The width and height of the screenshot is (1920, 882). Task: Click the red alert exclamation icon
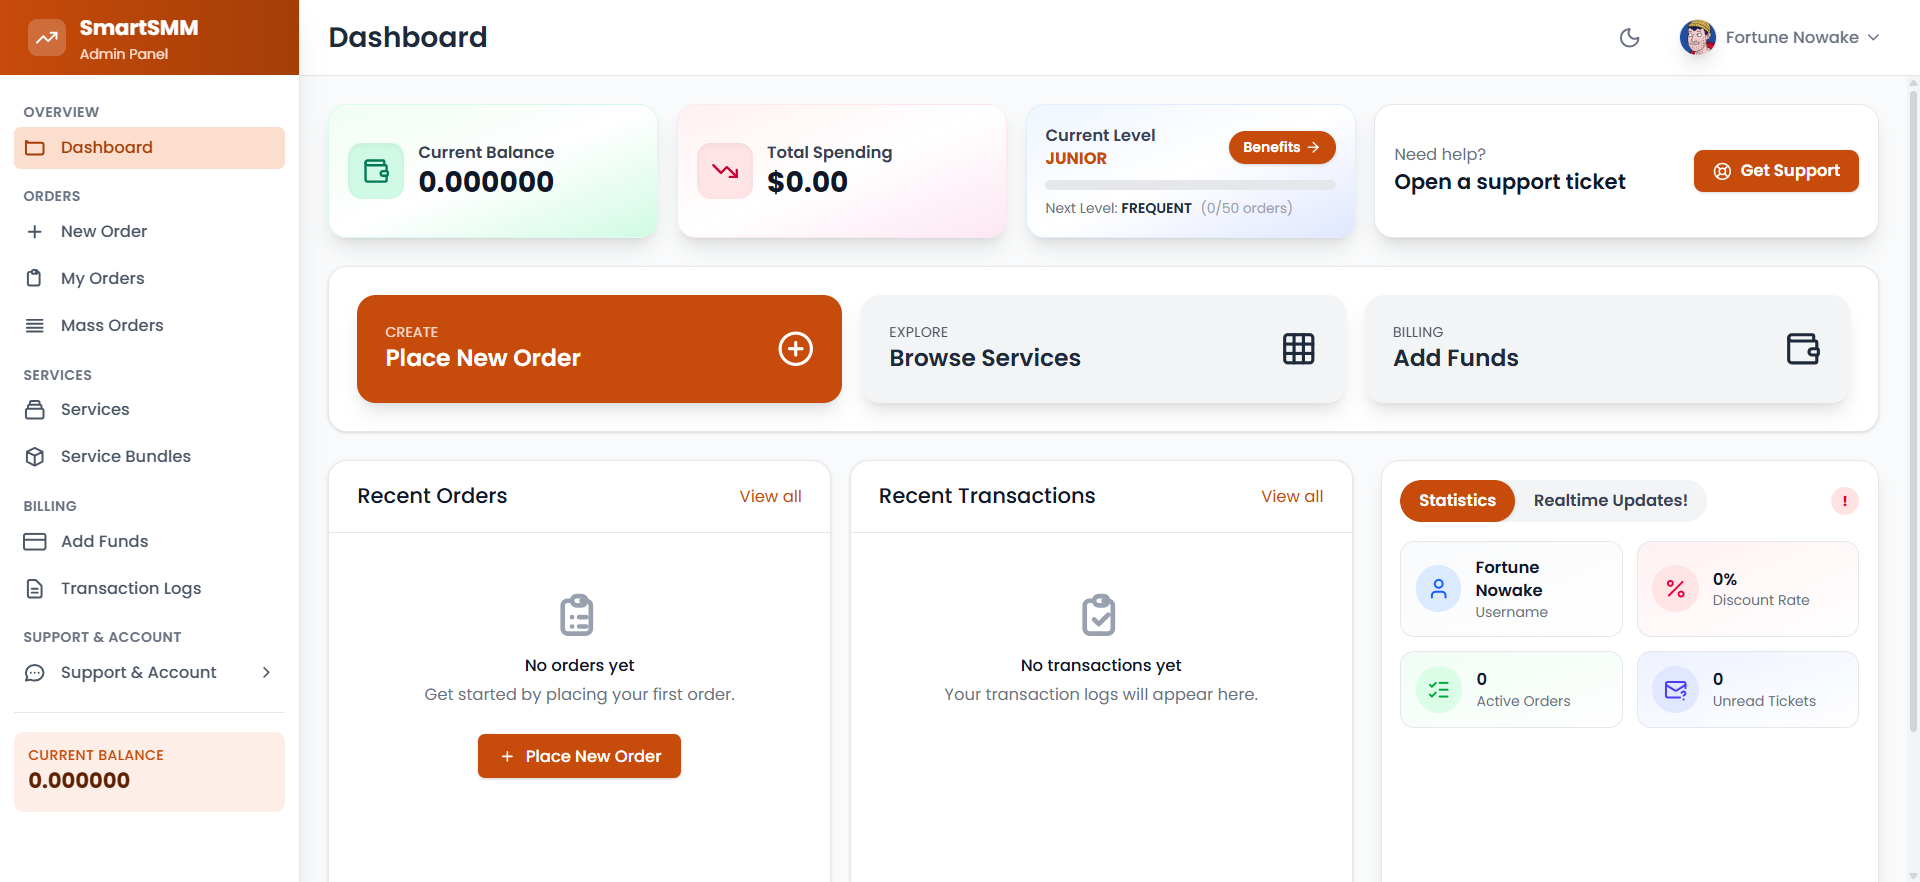[x=1844, y=501]
